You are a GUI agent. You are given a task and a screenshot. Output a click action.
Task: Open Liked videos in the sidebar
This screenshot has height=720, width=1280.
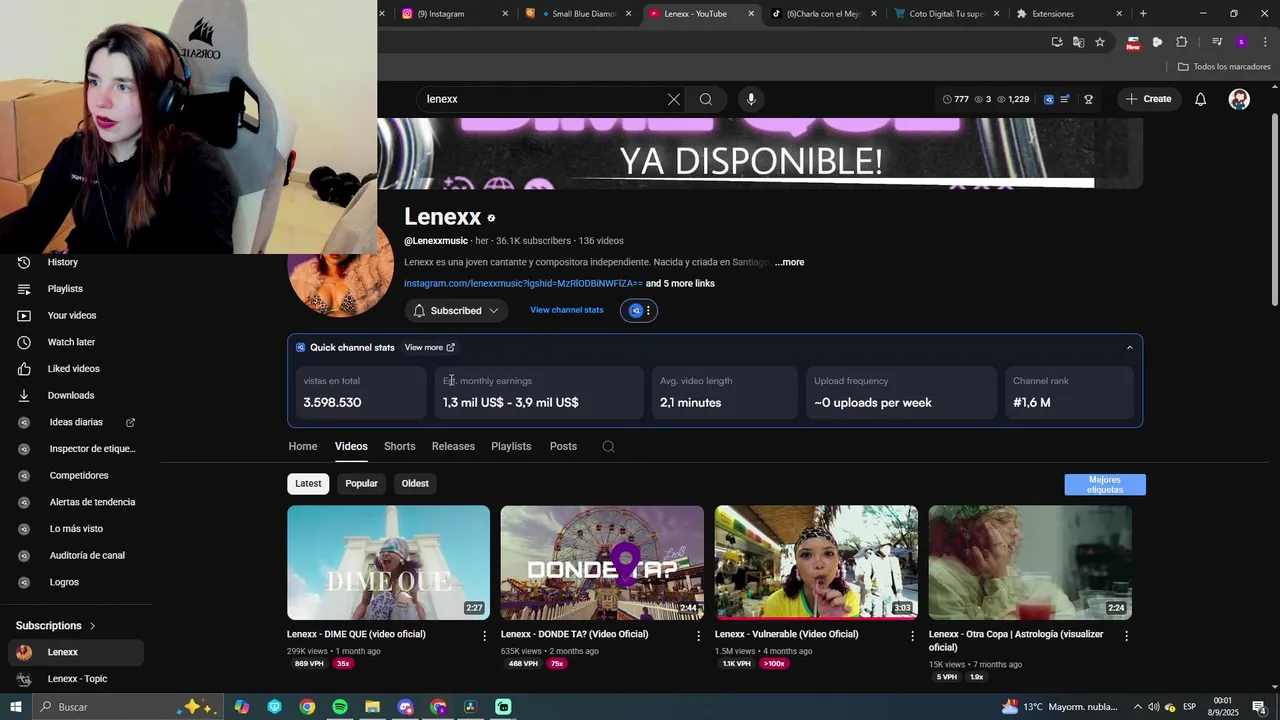[76, 369]
